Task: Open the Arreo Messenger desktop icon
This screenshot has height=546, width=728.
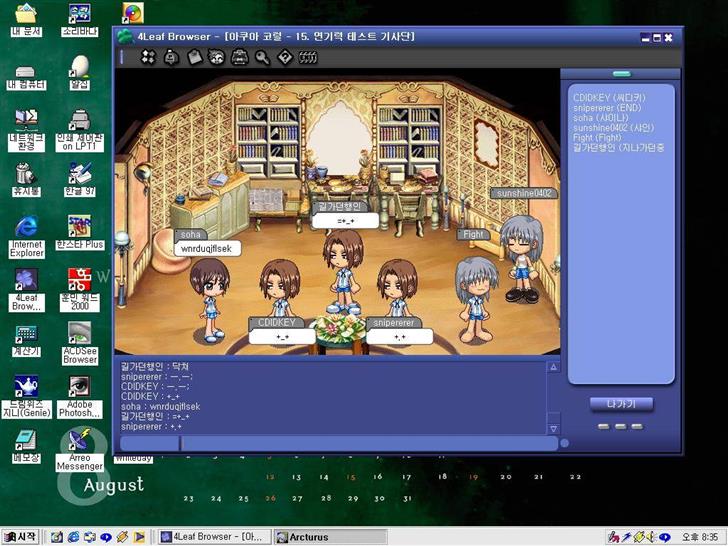Action: (79, 449)
